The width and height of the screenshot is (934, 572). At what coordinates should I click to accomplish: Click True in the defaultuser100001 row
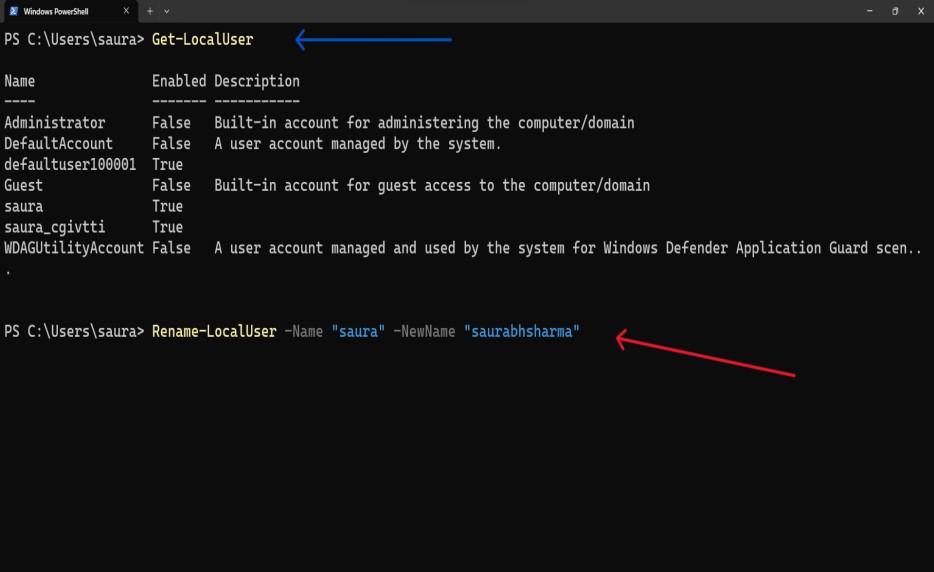[x=167, y=164]
